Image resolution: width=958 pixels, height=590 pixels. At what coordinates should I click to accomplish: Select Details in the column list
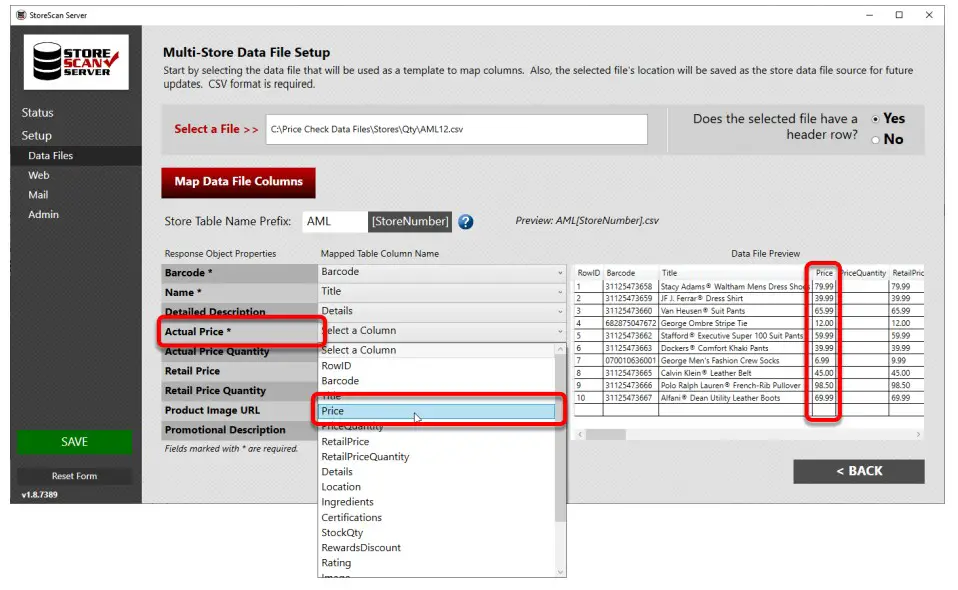[437, 472]
